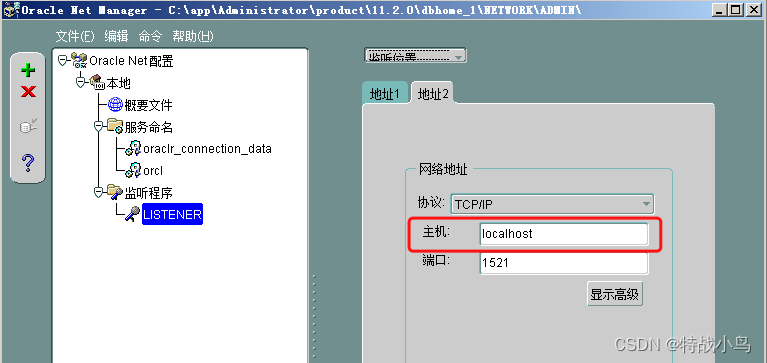
Task: Click the 主机 localhost input field
Action: [564, 234]
